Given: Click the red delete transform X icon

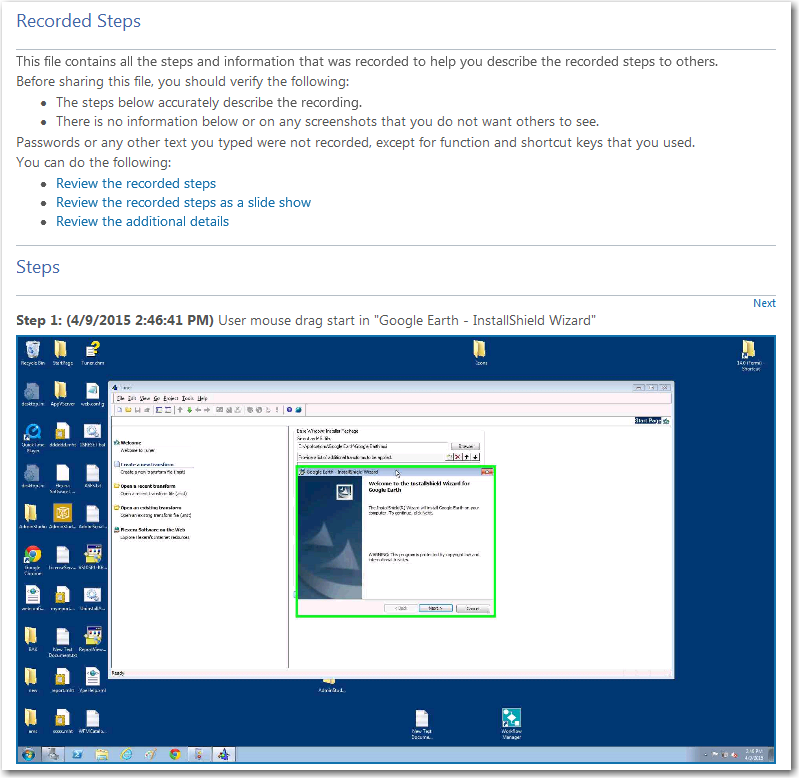Looking at the screenshot, I should 458,457.
